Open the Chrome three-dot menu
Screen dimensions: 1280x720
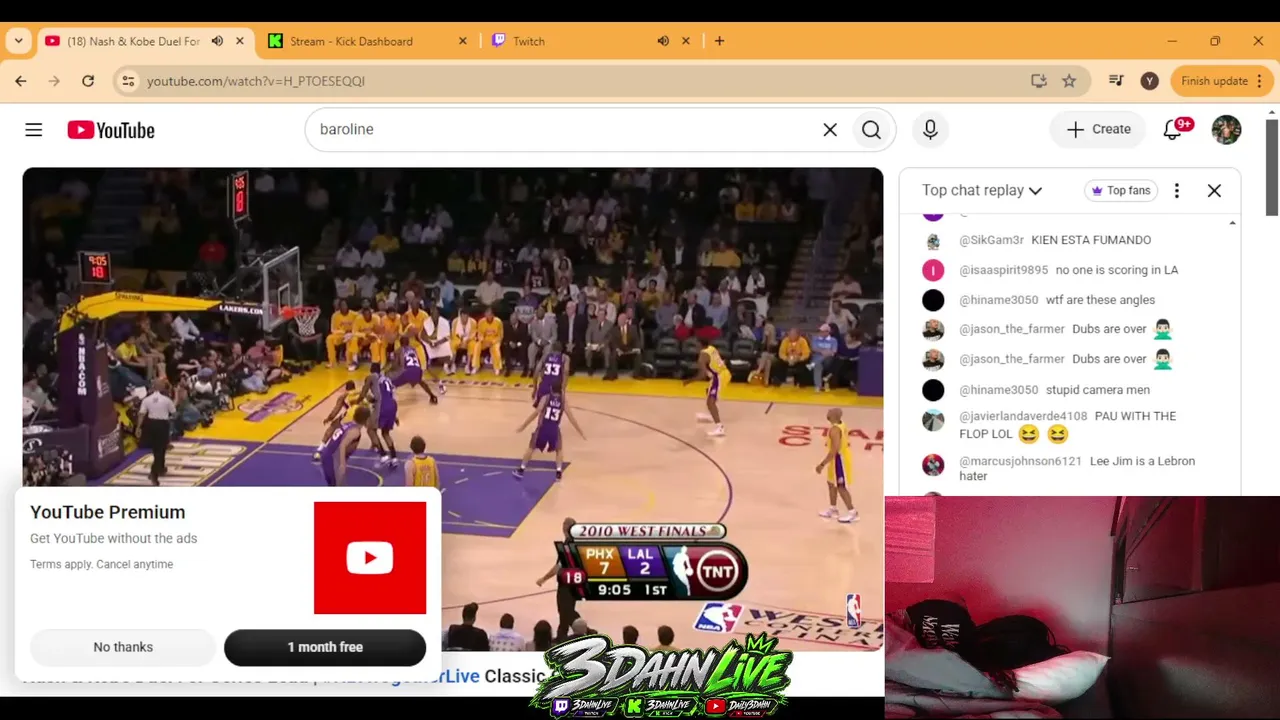[x=1260, y=81]
